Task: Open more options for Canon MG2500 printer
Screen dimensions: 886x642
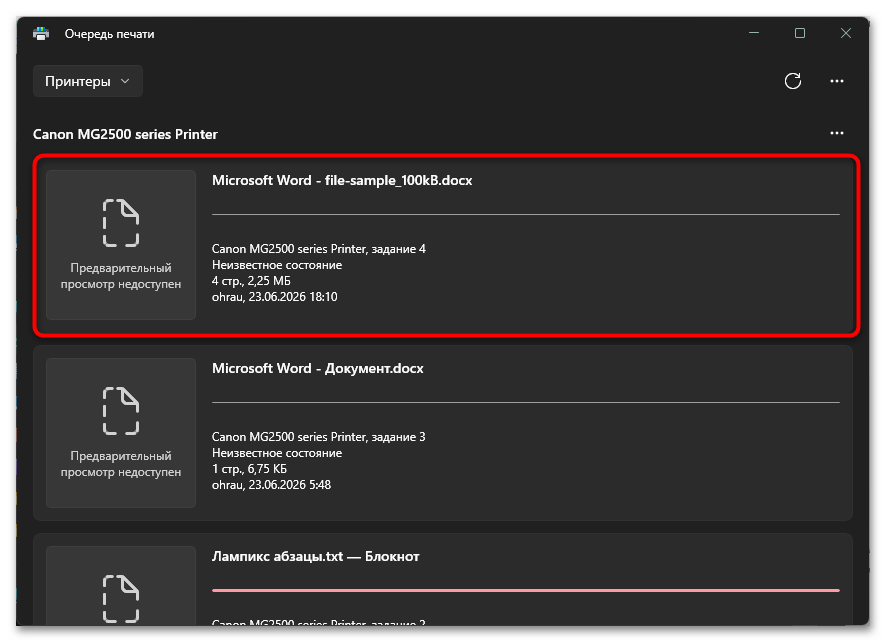Action: coord(837,133)
